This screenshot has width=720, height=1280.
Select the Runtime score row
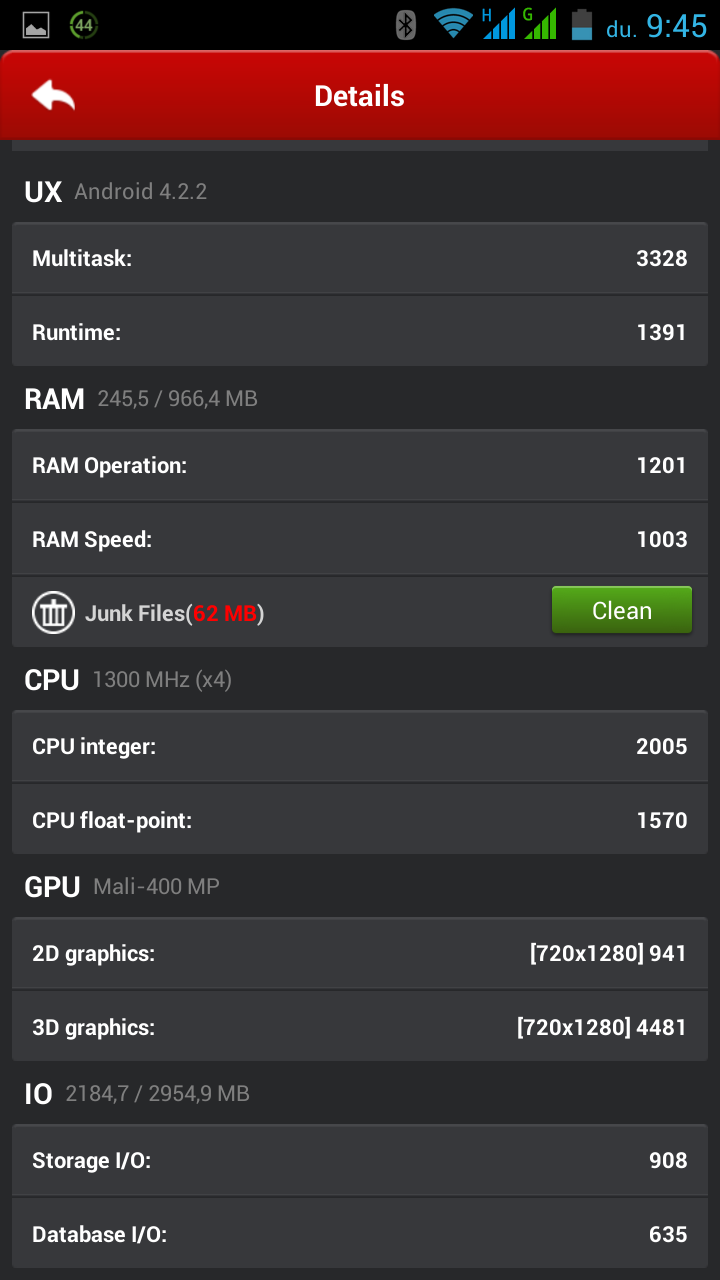pos(360,333)
